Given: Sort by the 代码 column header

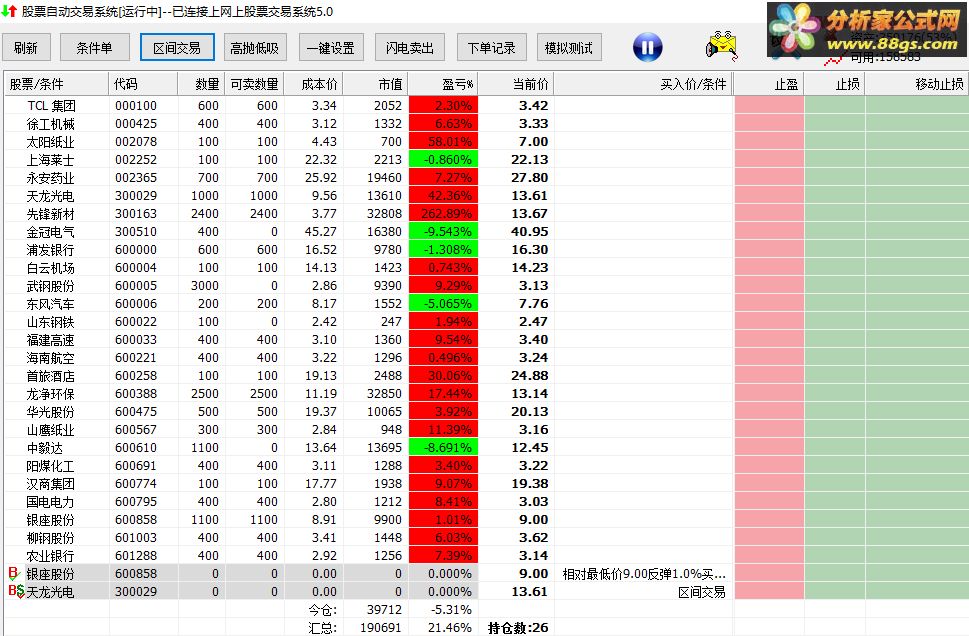Looking at the screenshot, I should pos(143,84).
